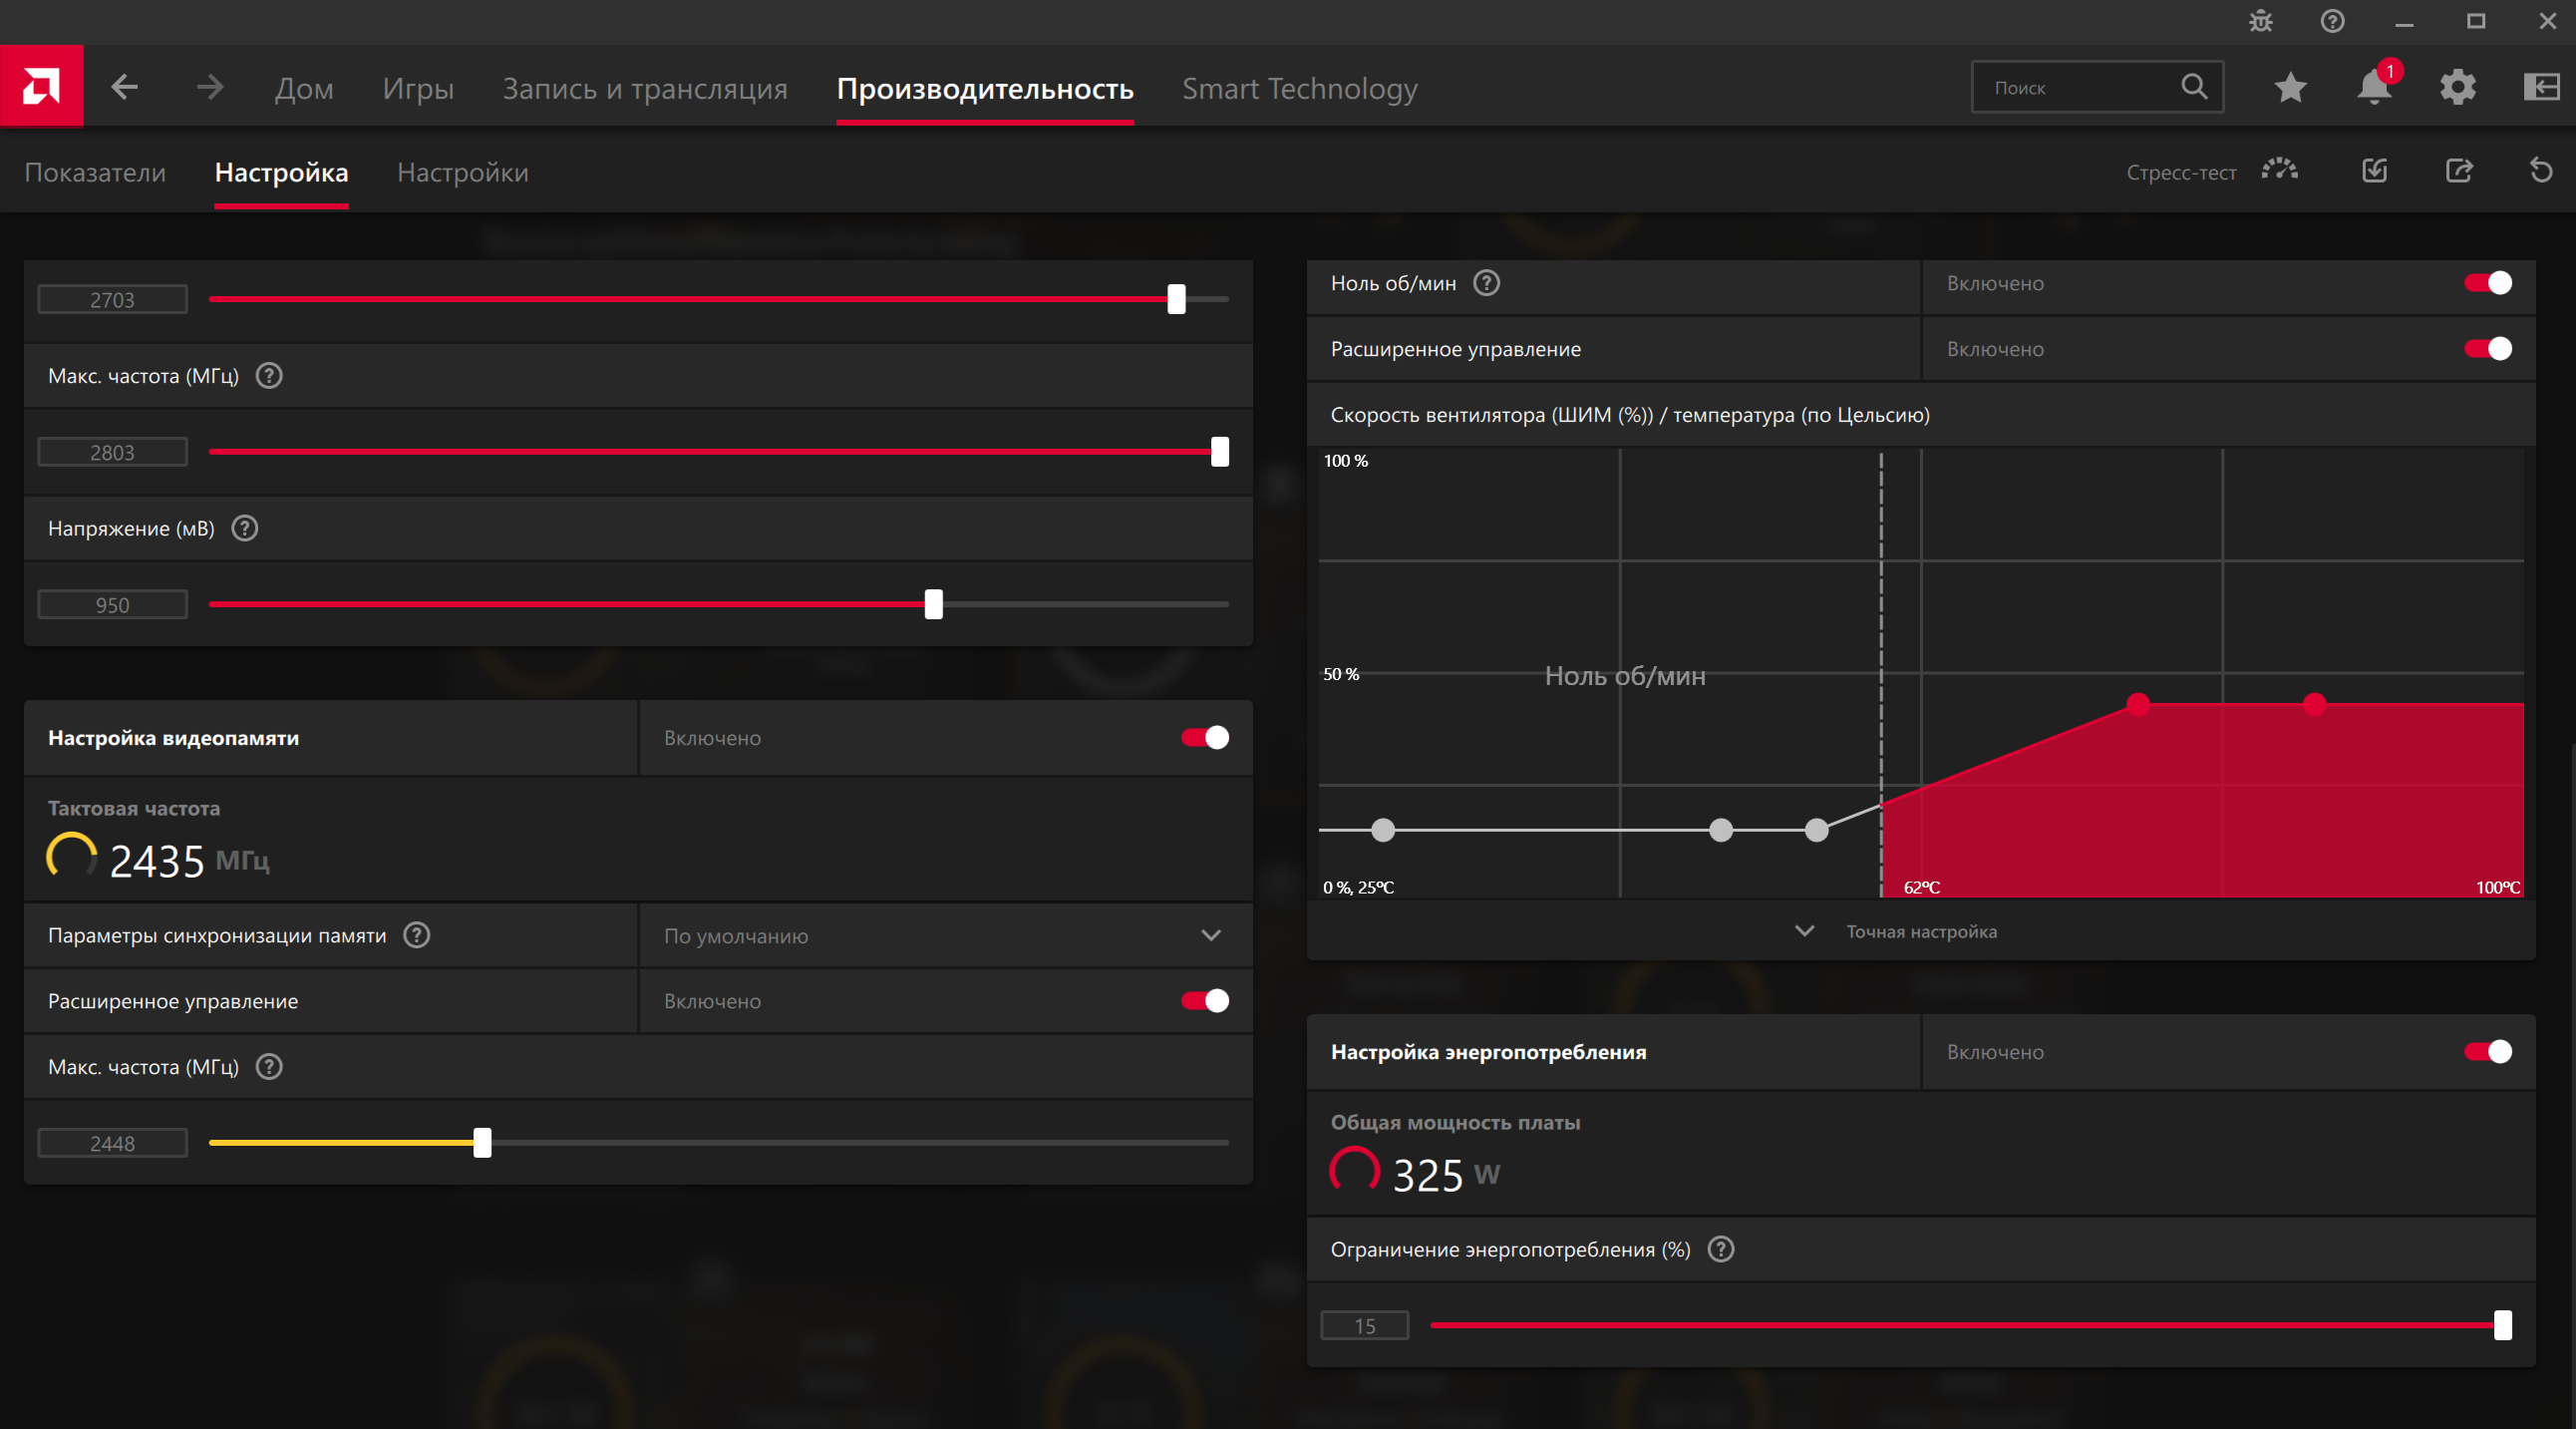Viewport: 2576px width, 1429px height.
Task: Toggle Настройка видеопамяти switch off
Action: [x=1205, y=738]
